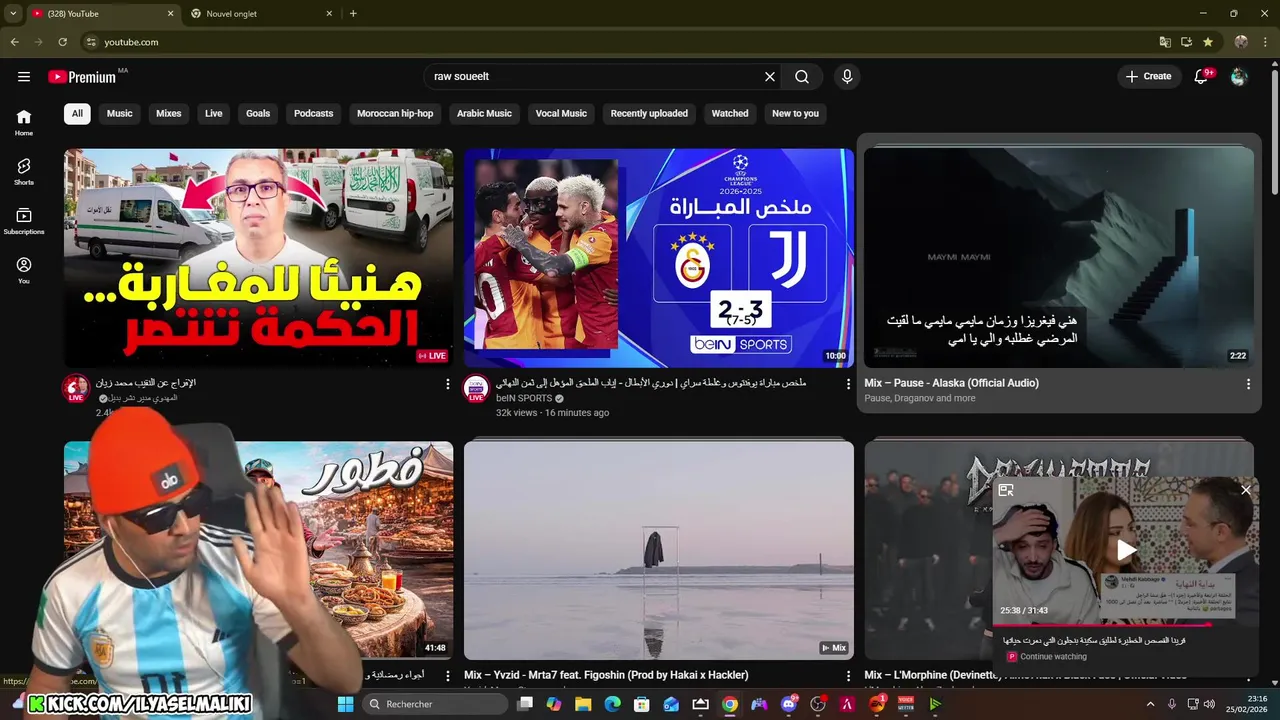Open three-dot menu for the live van video
1280x720 pixels.
point(447,384)
